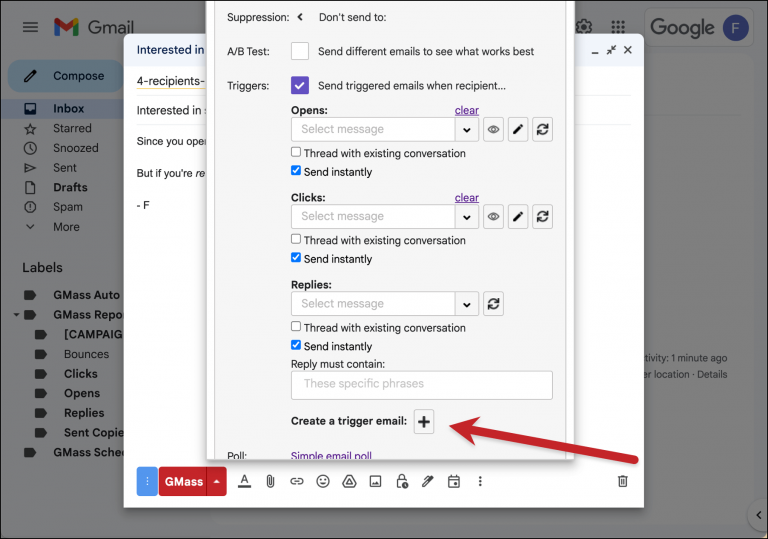Refresh the Replies message list
The width and height of the screenshot is (768, 539).
(x=493, y=304)
